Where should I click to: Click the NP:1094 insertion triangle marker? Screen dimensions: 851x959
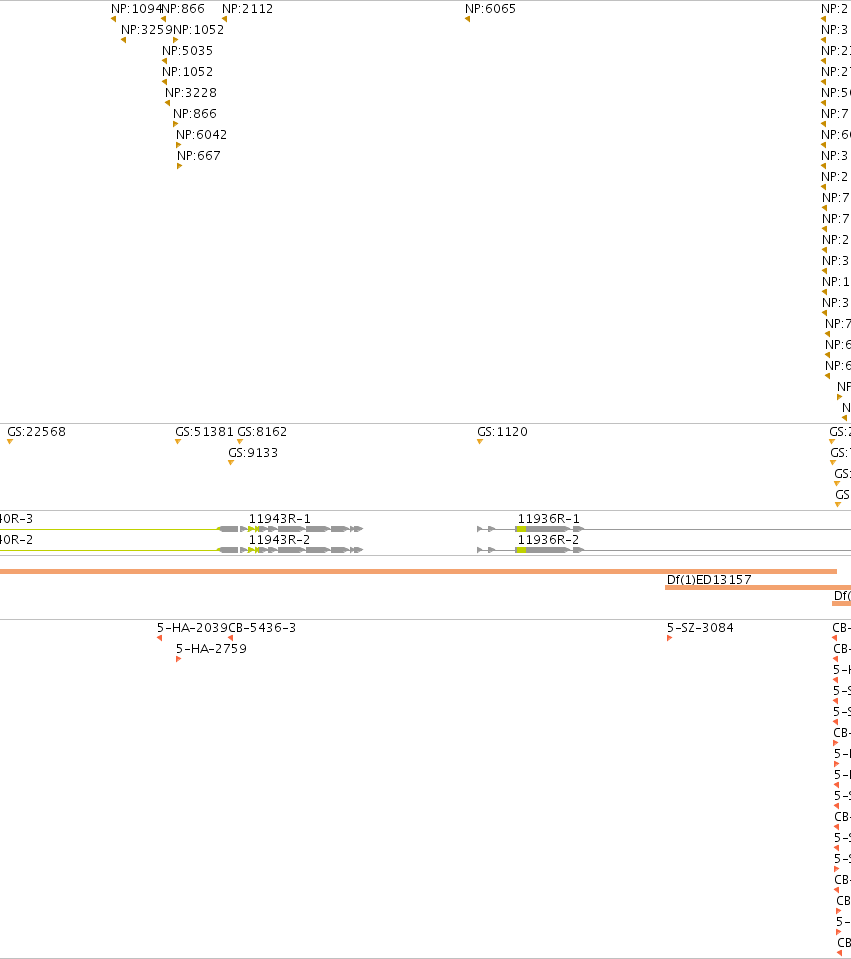click(114, 19)
